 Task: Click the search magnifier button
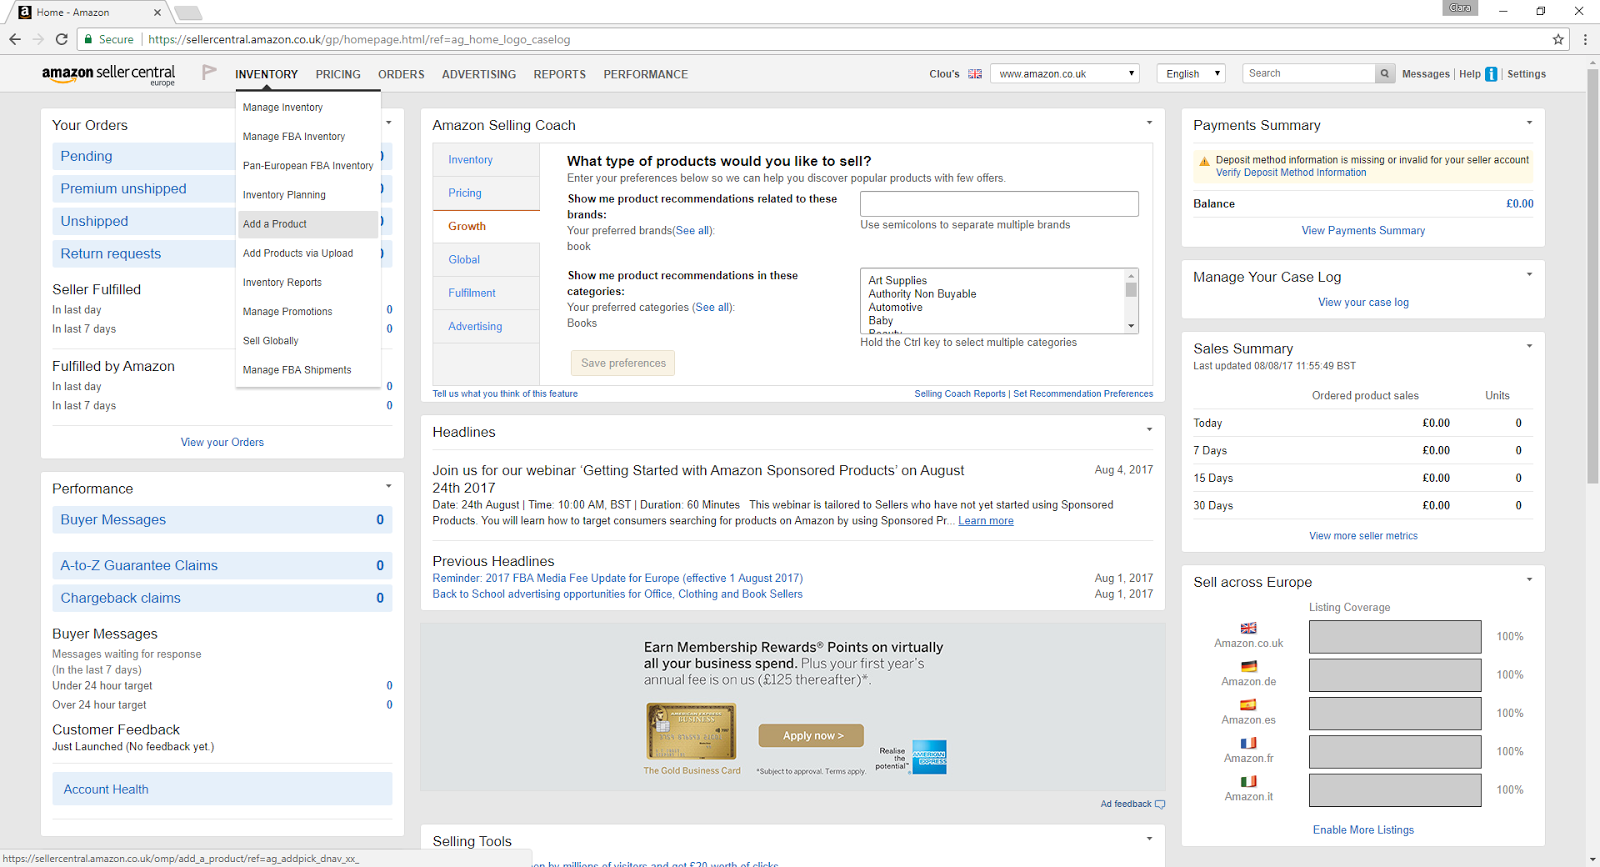pyautogui.click(x=1385, y=73)
